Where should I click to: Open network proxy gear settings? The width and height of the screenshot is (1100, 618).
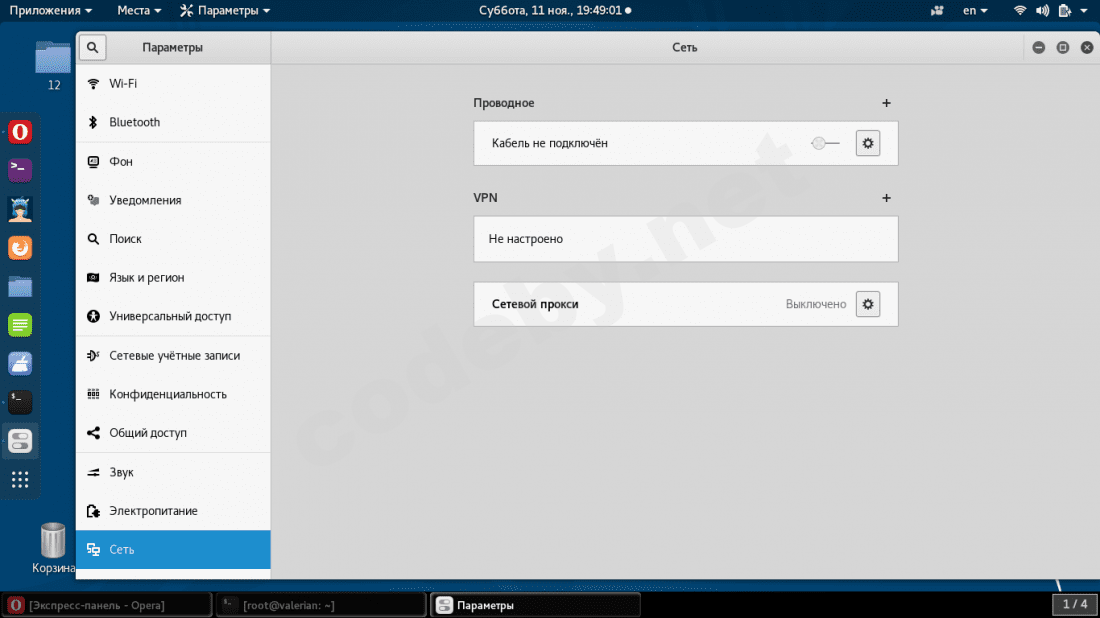[x=868, y=304]
